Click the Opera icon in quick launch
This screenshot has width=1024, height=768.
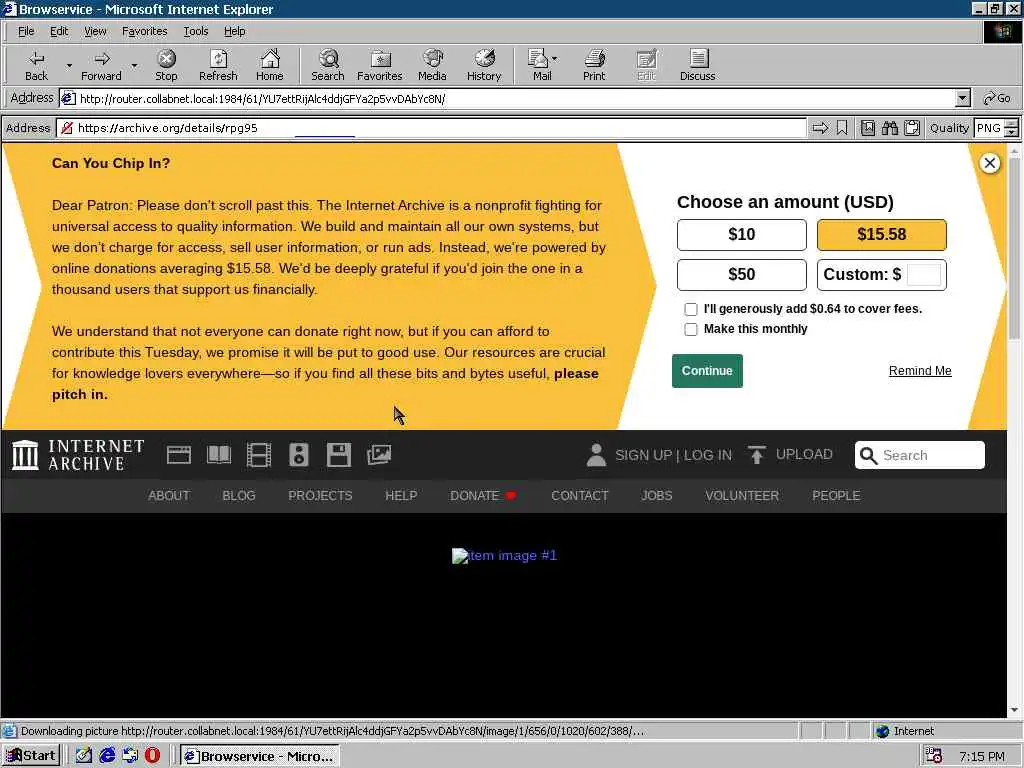[x=152, y=756]
